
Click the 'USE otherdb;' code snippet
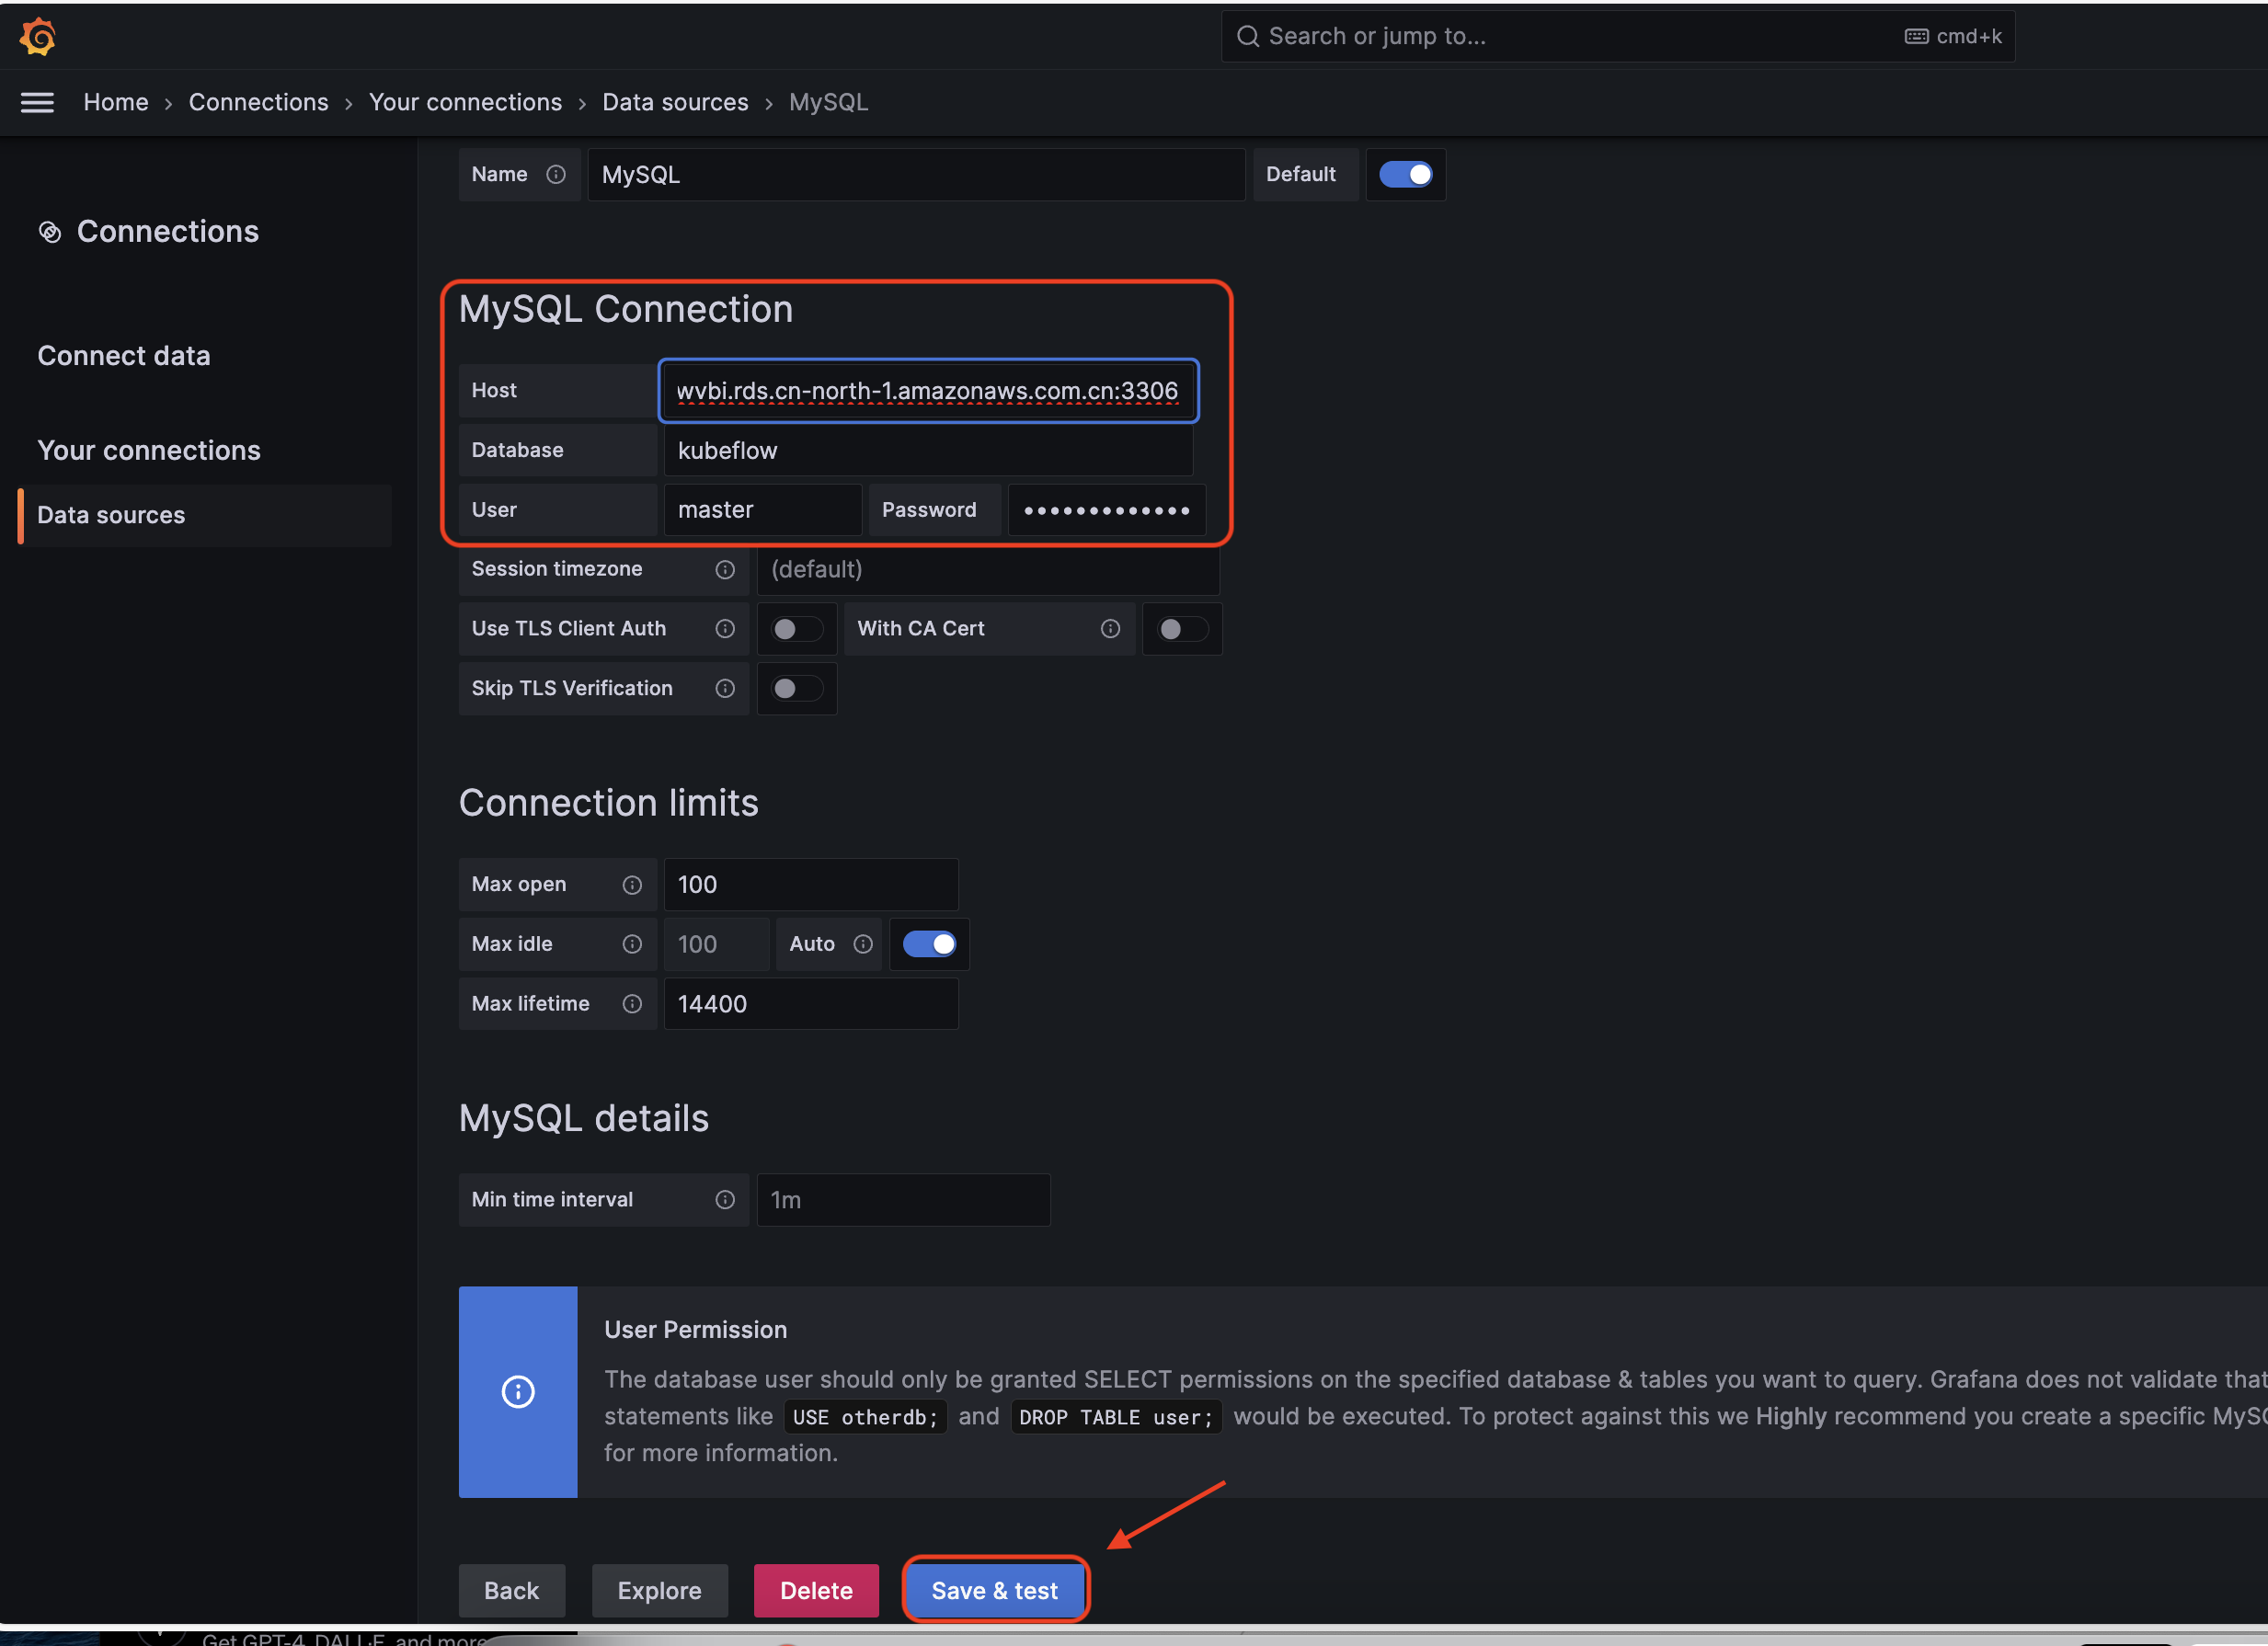pyautogui.click(x=865, y=1417)
